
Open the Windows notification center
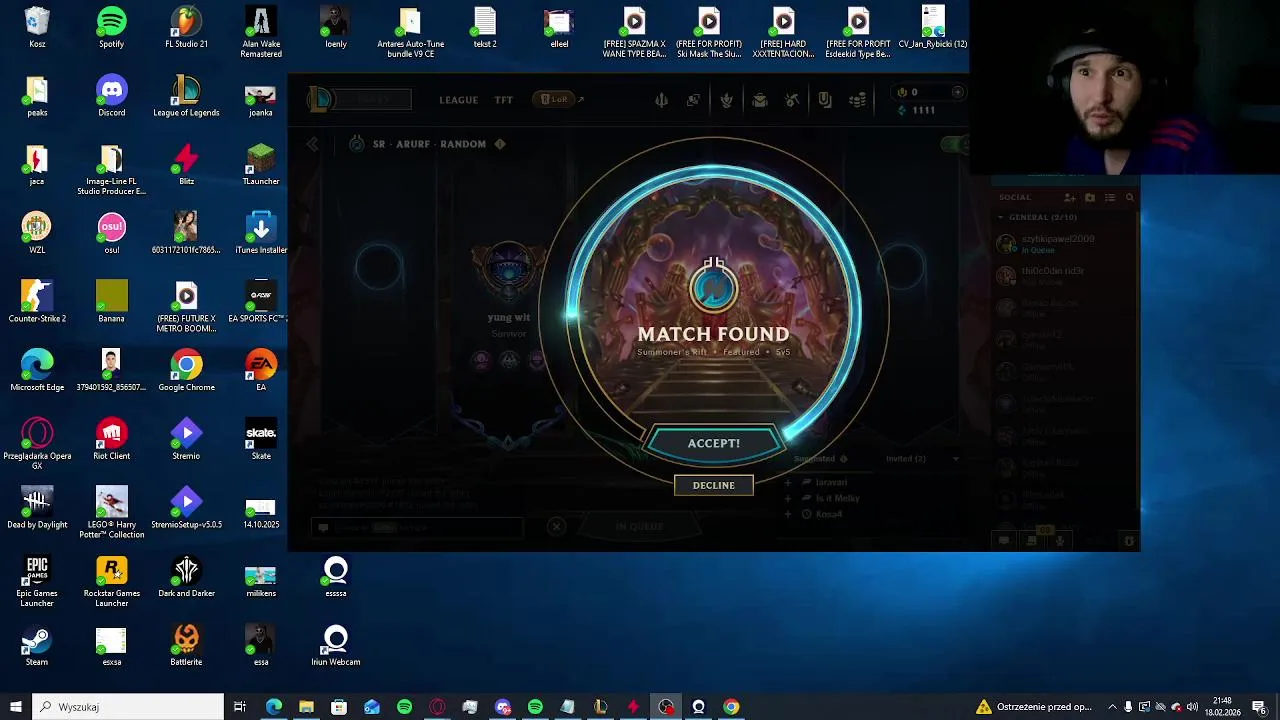[x=1259, y=707]
